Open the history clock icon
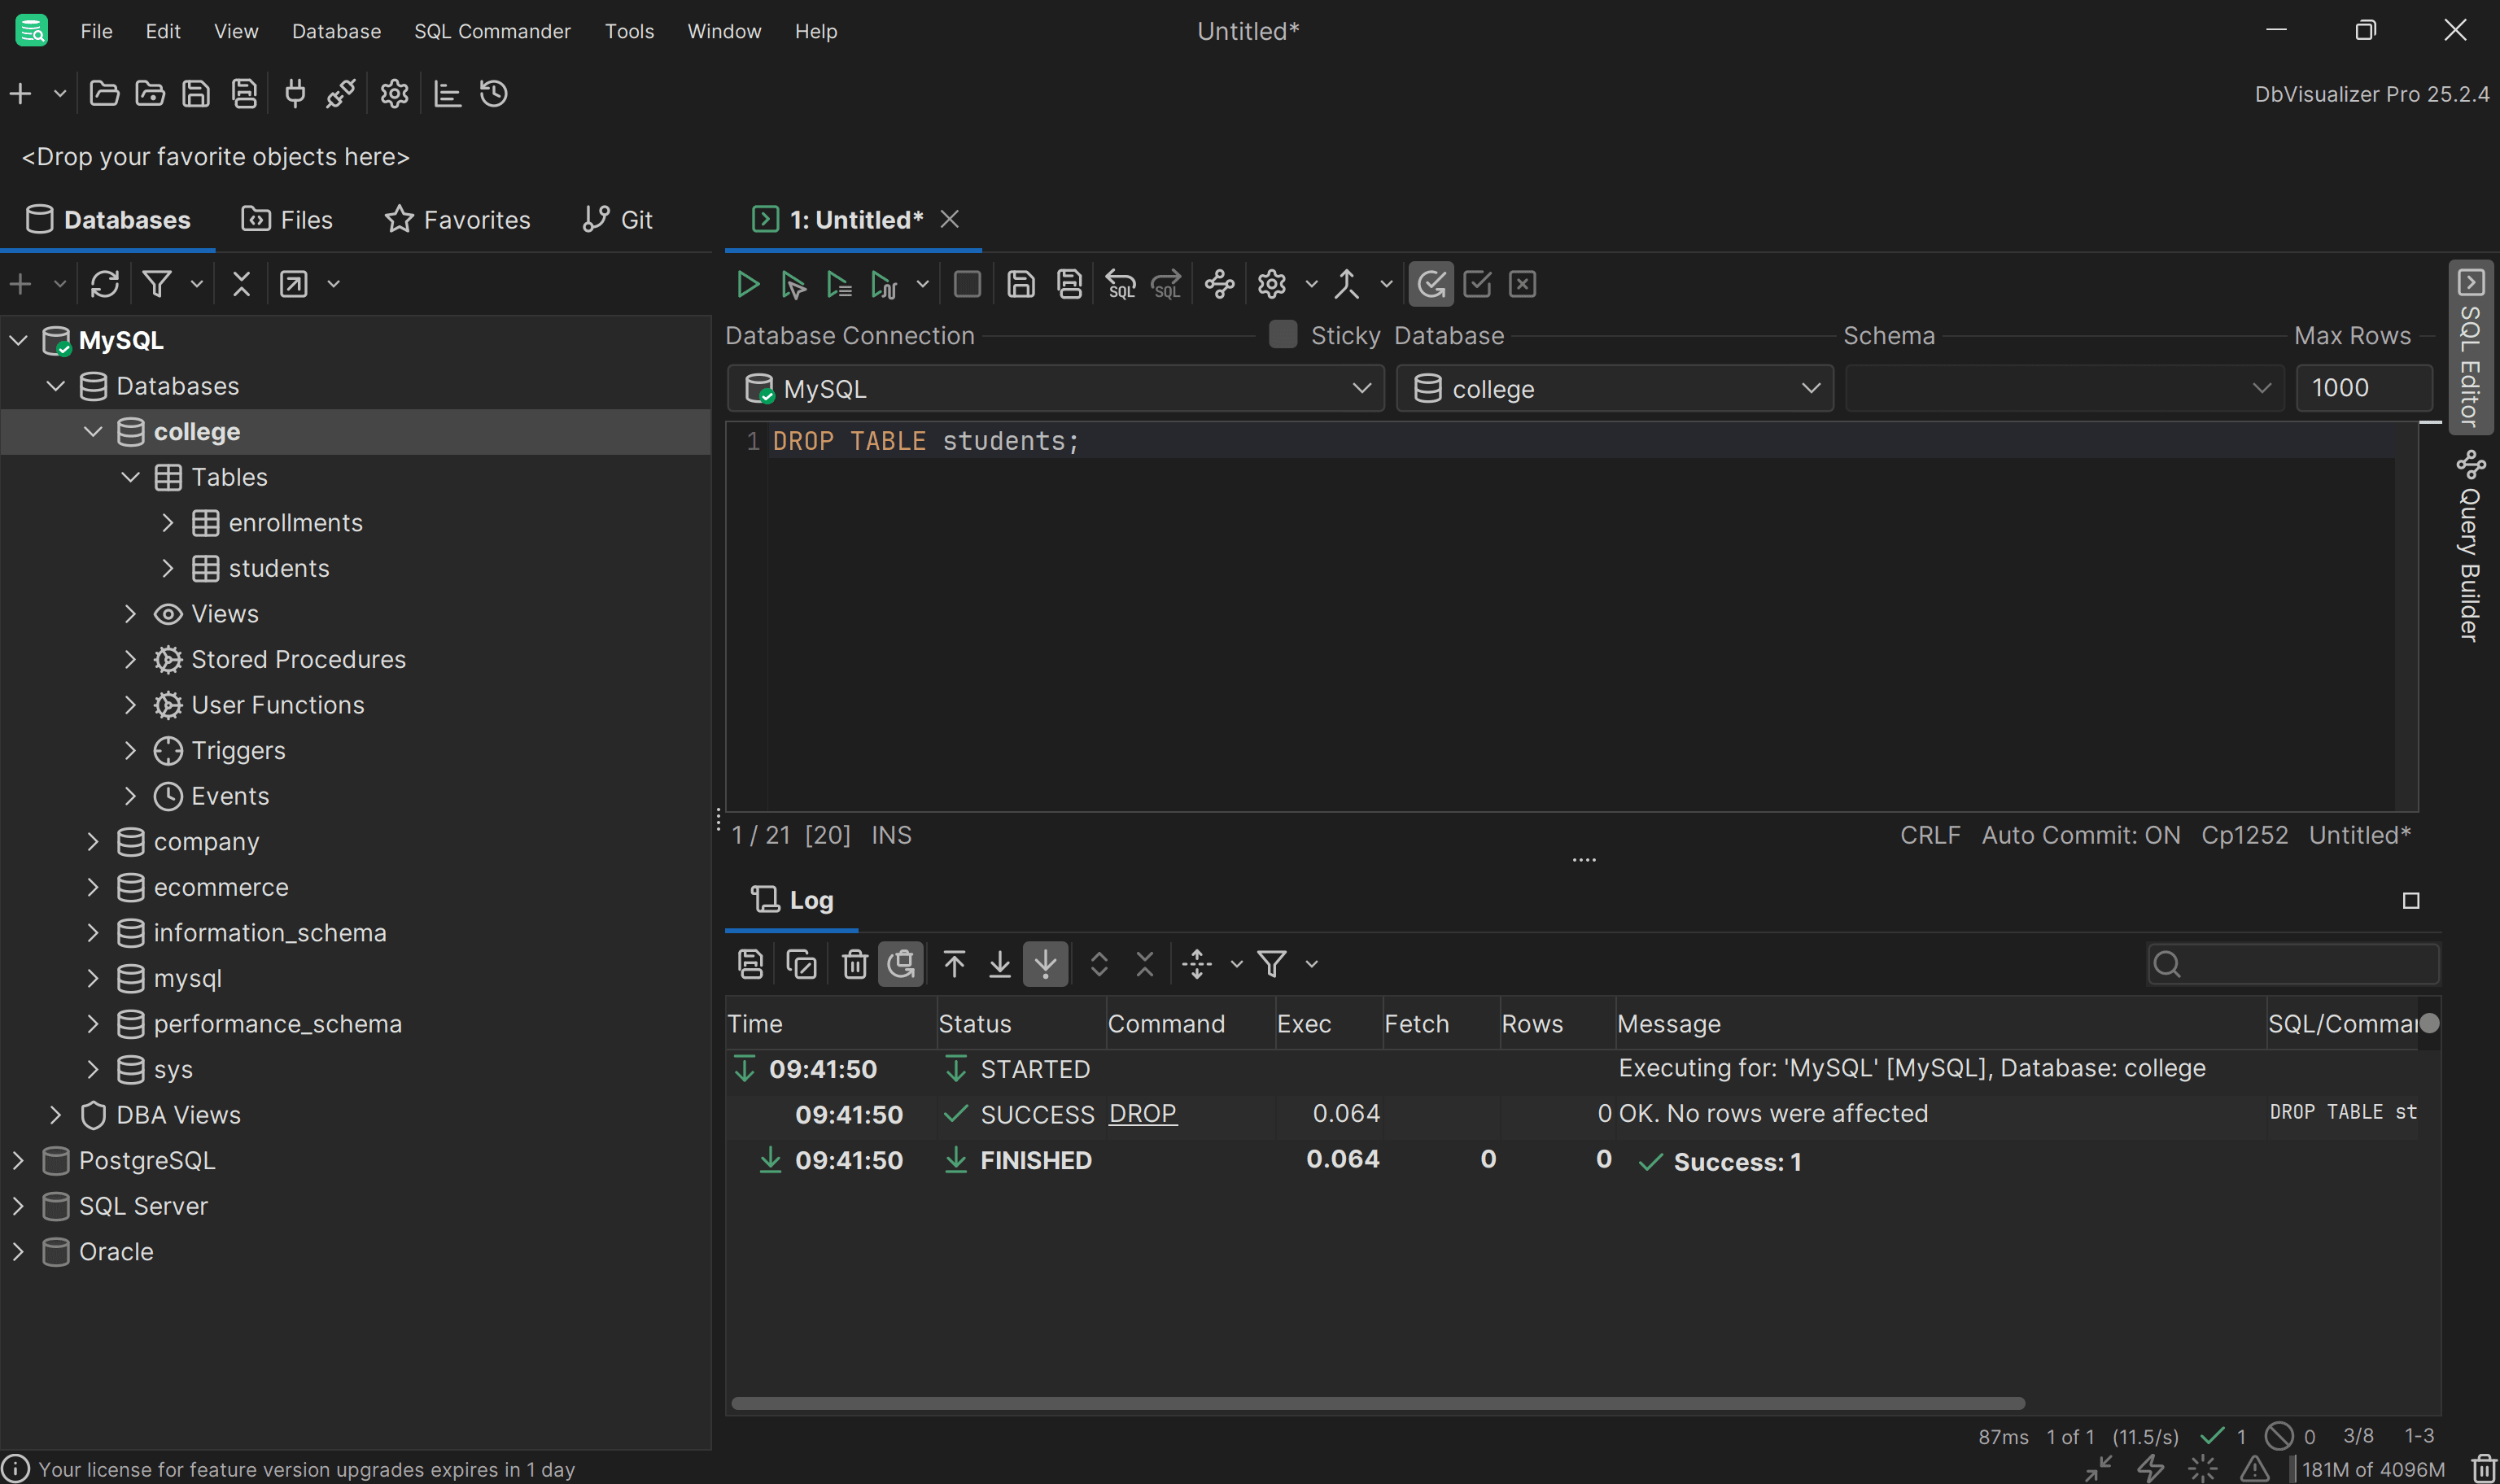This screenshot has height=1484, width=2500. (494, 94)
